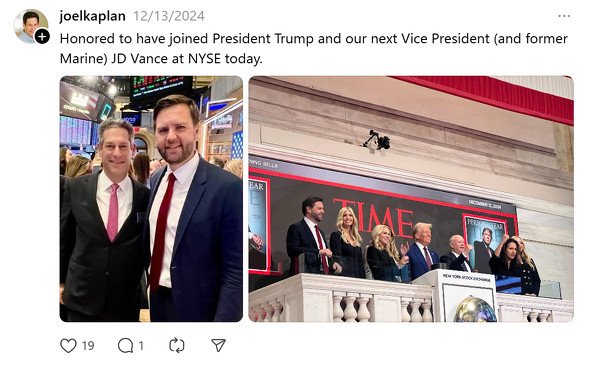The image size is (590, 365).
Task: Open the right photo of the NYSE balcony
Action: [x=411, y=199]
